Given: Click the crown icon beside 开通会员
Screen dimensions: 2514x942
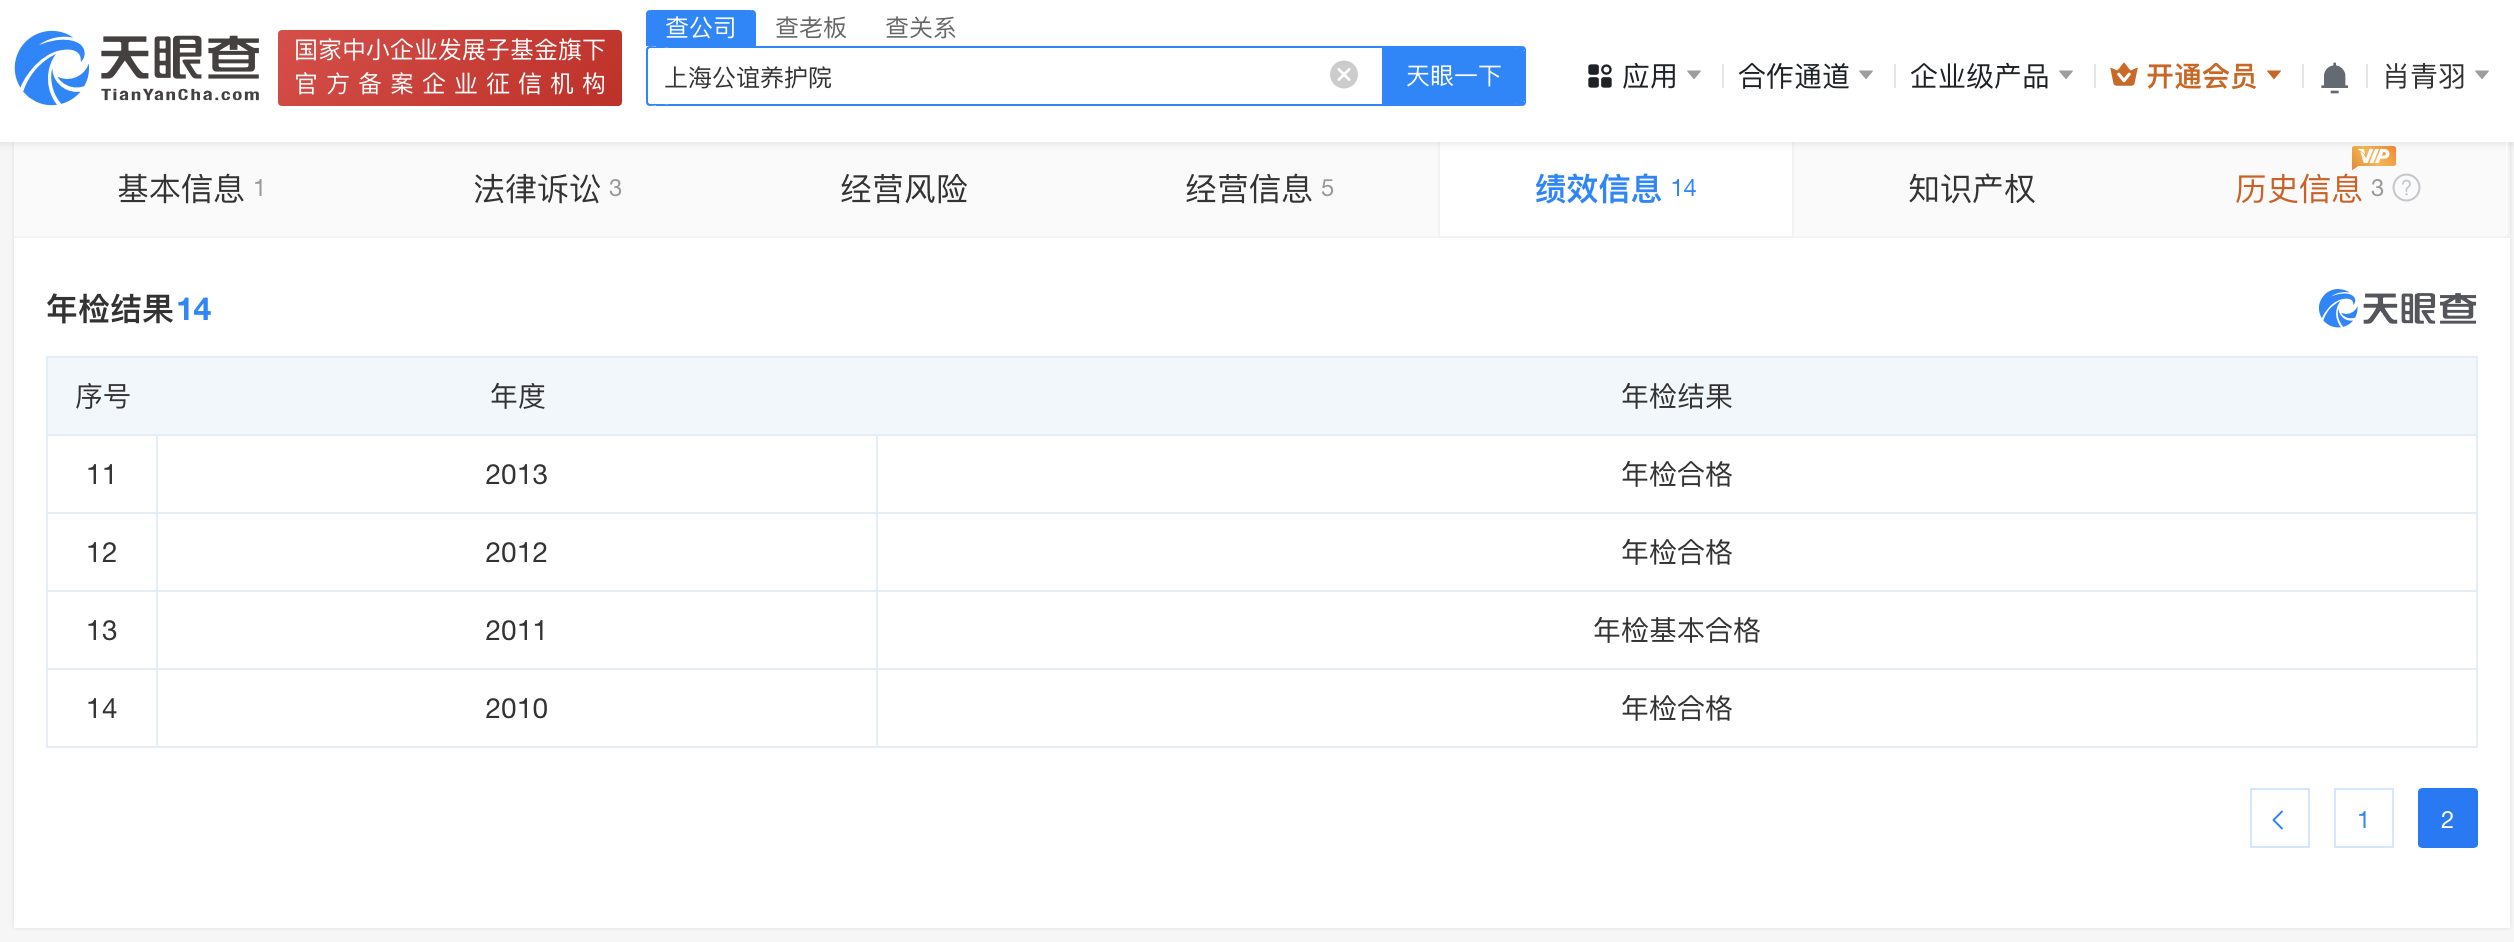Looking at the screenshot, I should coord(2124,73).
